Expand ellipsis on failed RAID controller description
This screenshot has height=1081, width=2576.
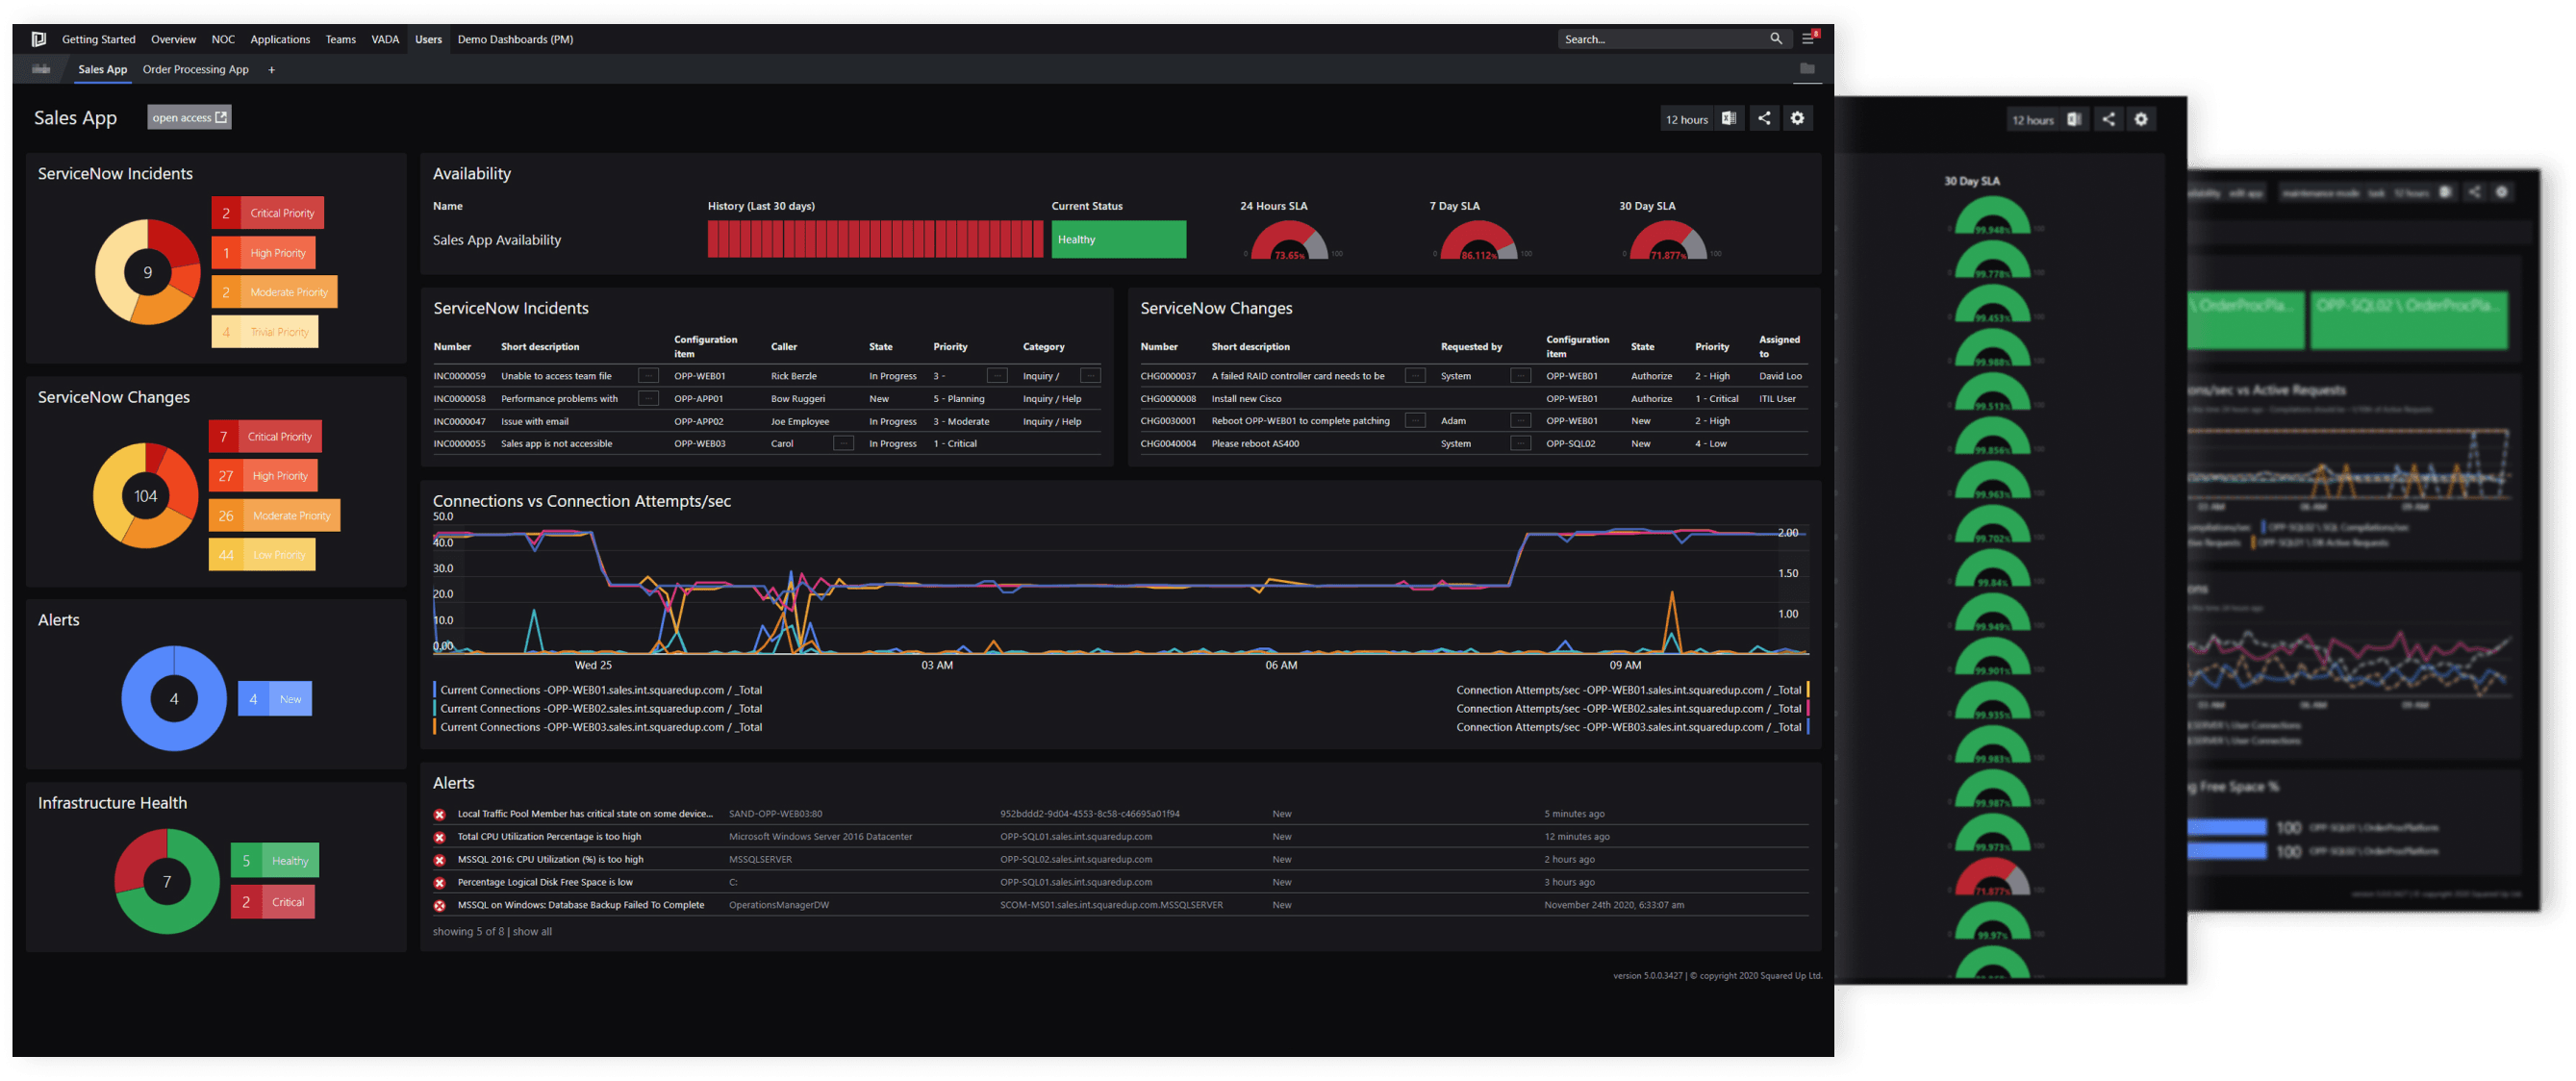coord(1415,376)
